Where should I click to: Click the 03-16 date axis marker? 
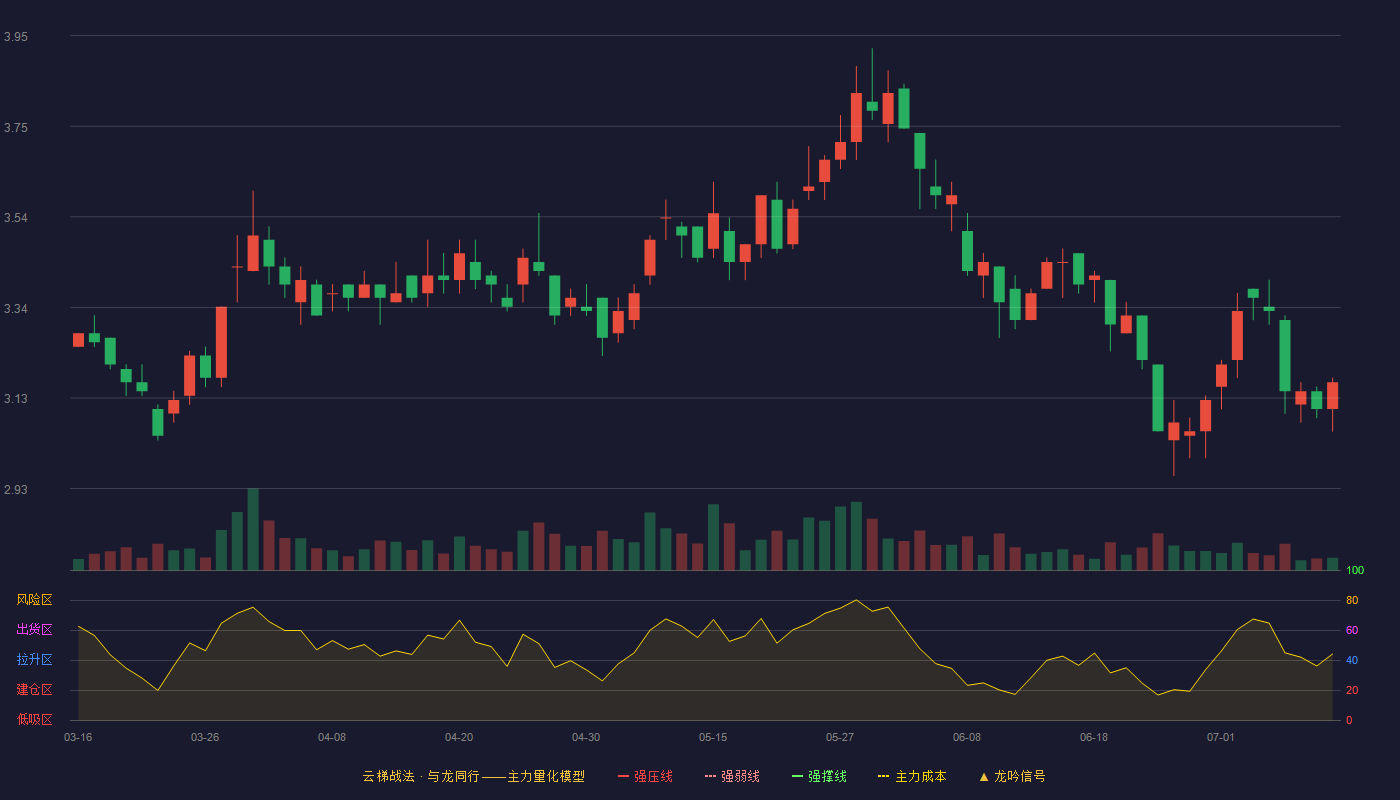[x=78, y=737]
